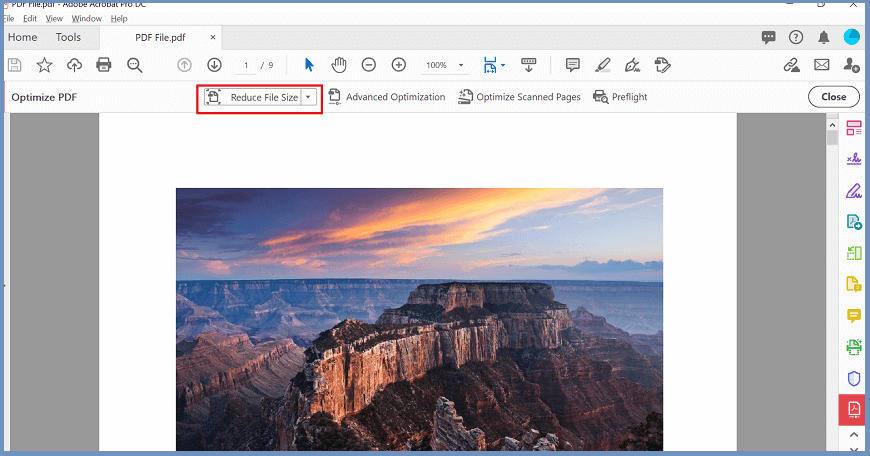Select the Hand pan tool
The height and width of the screenshot is (456, 870).
pyautogui.click(x=339, y=65)
